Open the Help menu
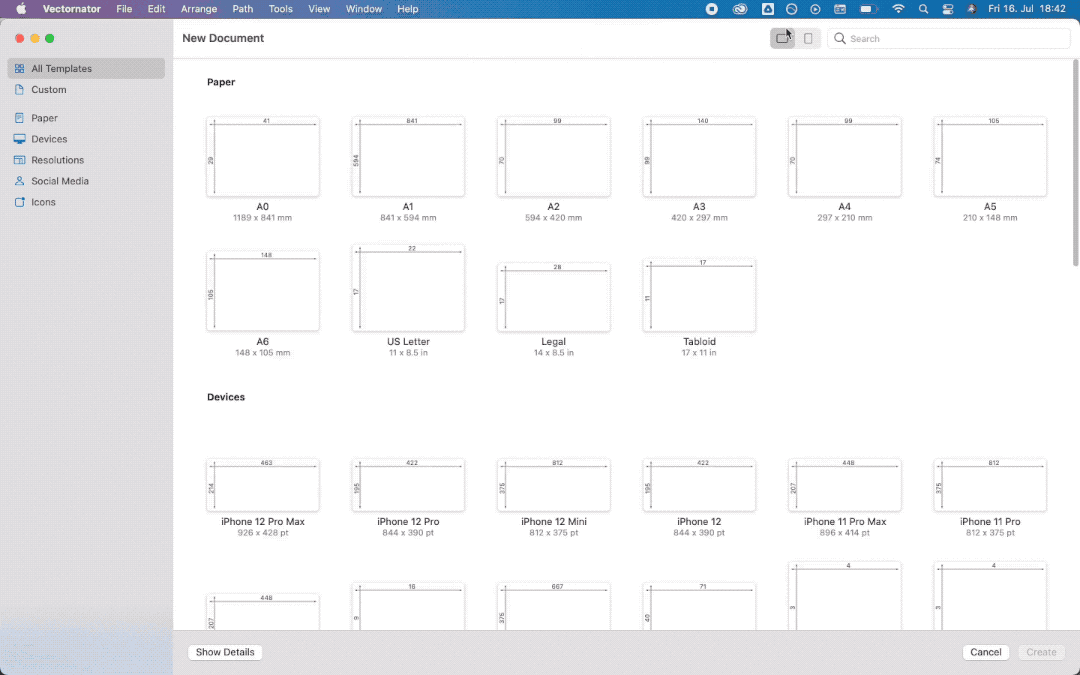 click(x=408, y=9)
